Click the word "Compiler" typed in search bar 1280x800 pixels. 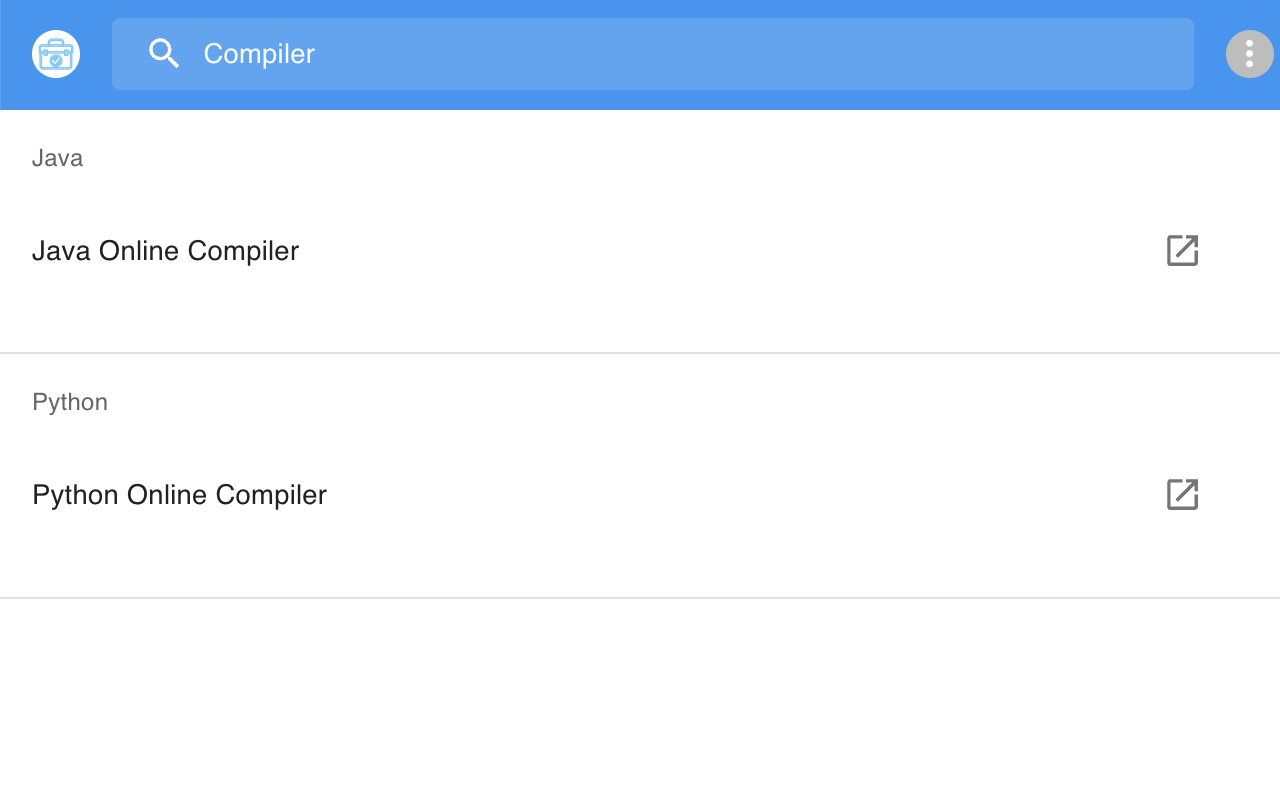259,54
